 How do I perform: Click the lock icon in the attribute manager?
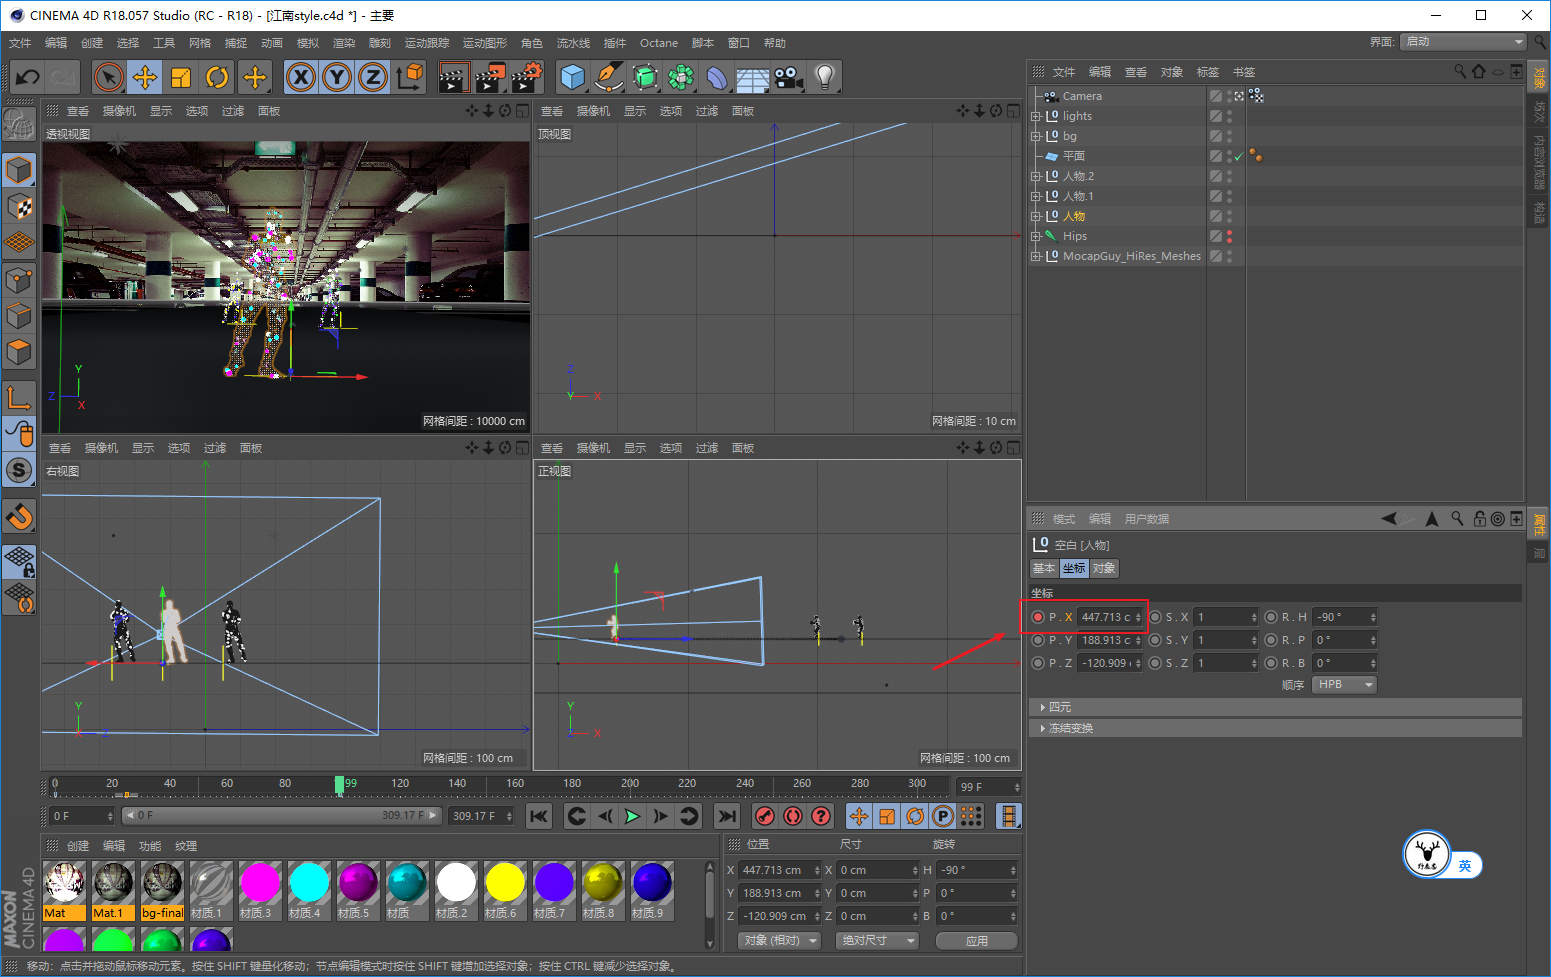tap(1480, 518)
